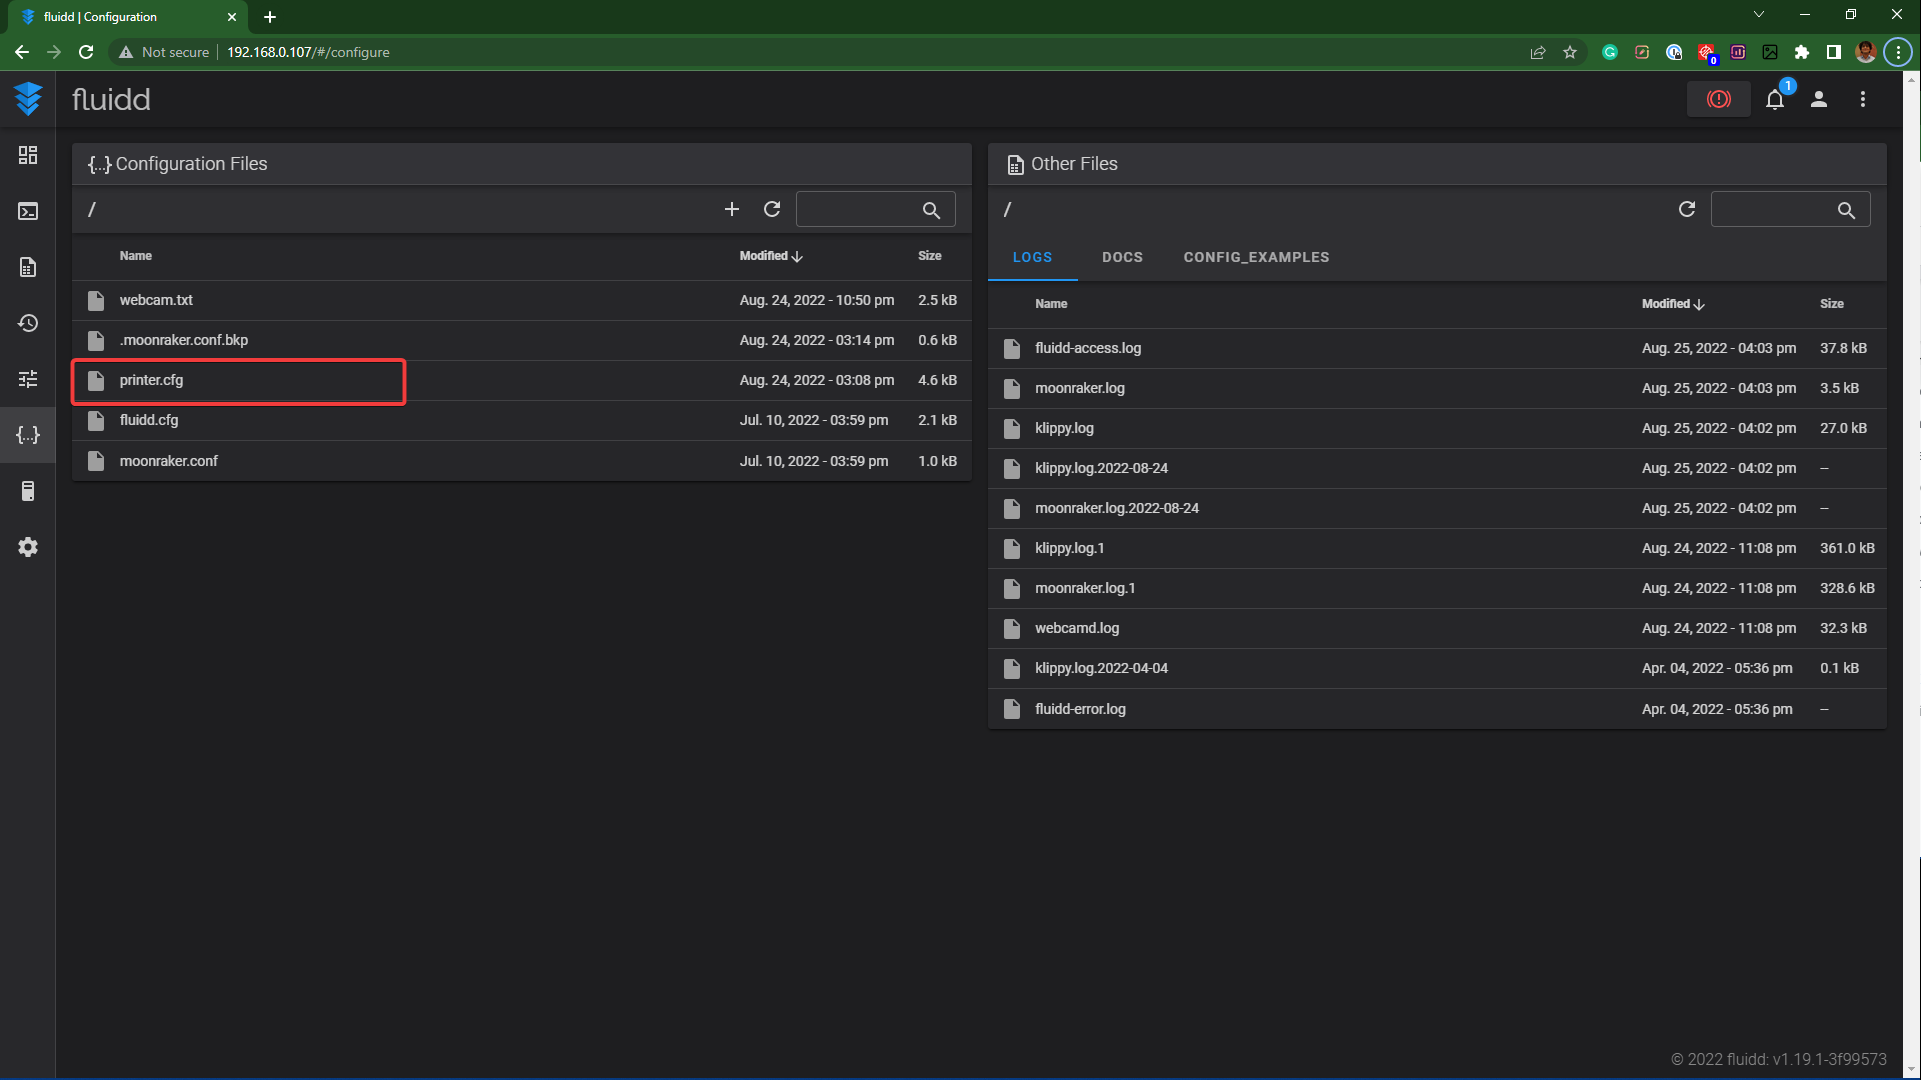
Task: Click the browser address bar URL
Action: point(308,52)
